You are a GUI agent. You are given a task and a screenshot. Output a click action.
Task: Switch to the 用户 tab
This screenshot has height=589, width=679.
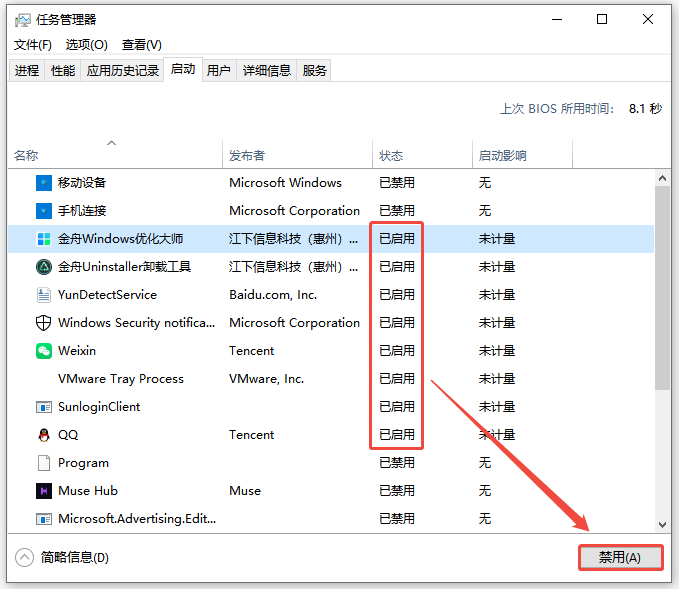[x=219, y=70]
